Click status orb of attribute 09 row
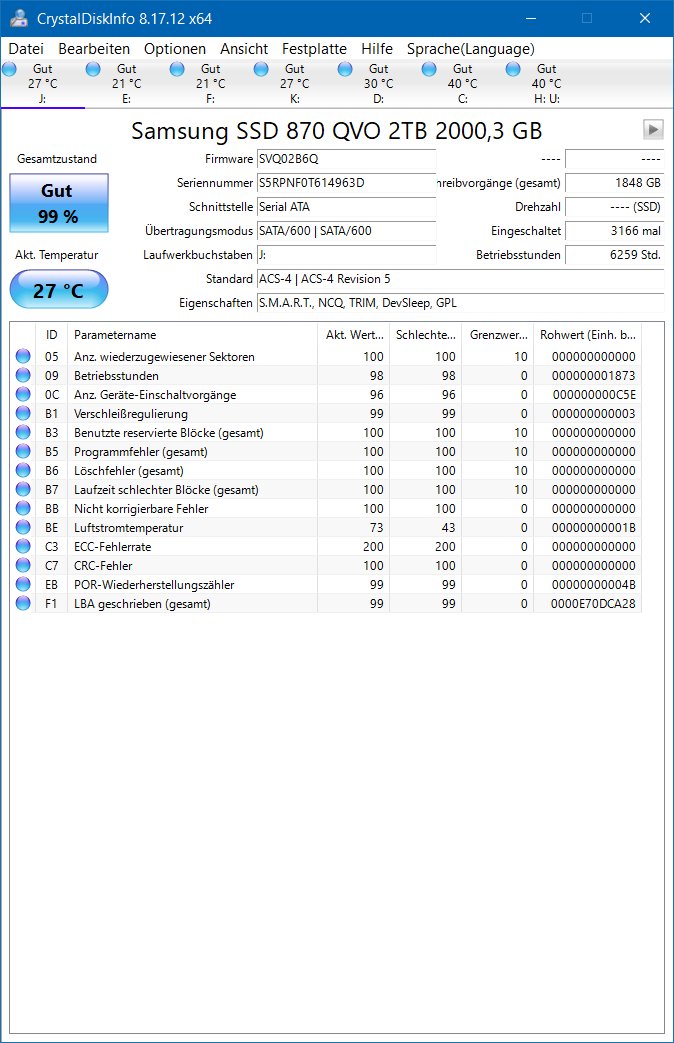 click(x=23, y=375)
